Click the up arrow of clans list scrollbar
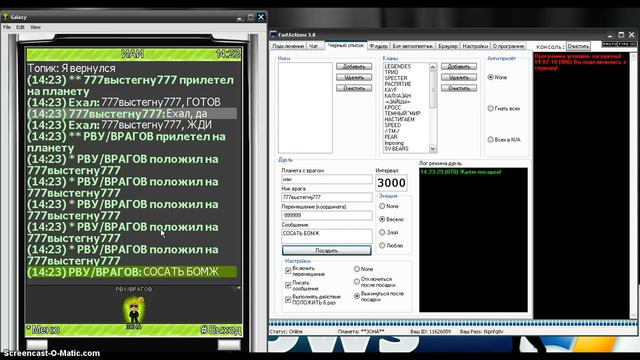This screenshot has height=360, width=640. [433, 67]
